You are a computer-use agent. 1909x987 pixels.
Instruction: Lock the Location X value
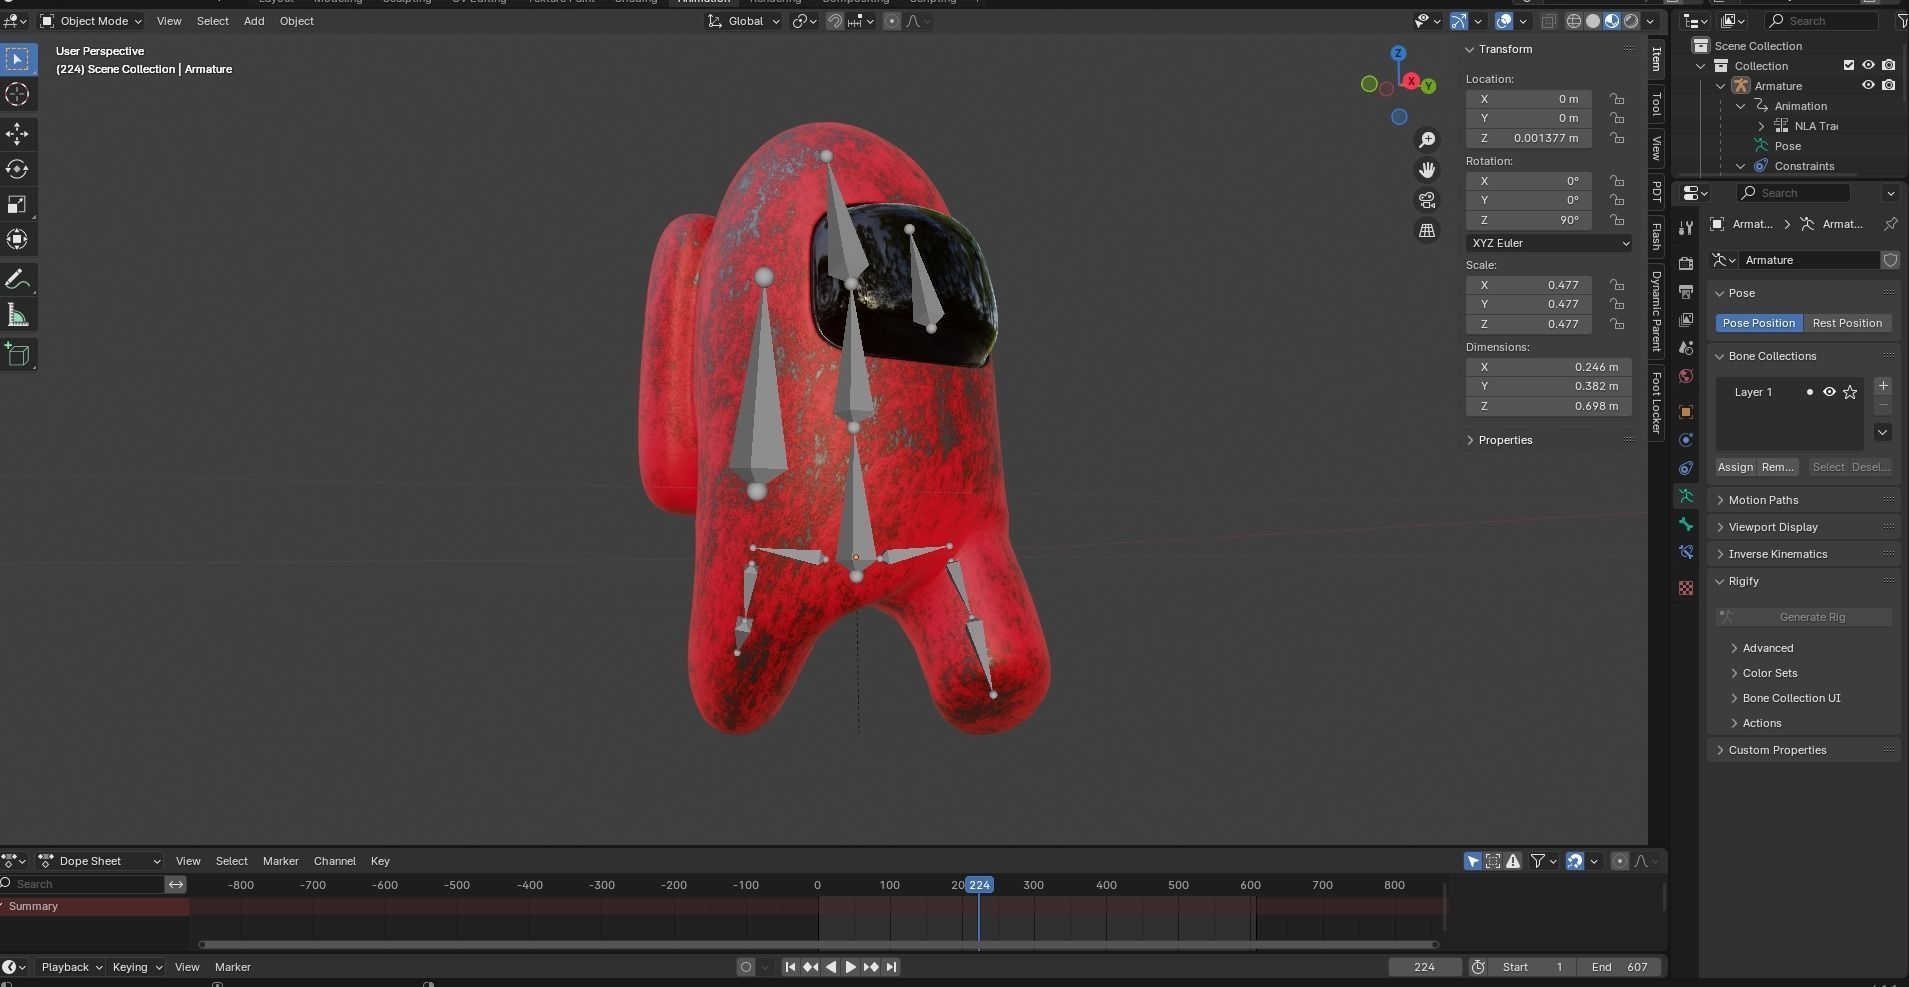click(1616, 99)
